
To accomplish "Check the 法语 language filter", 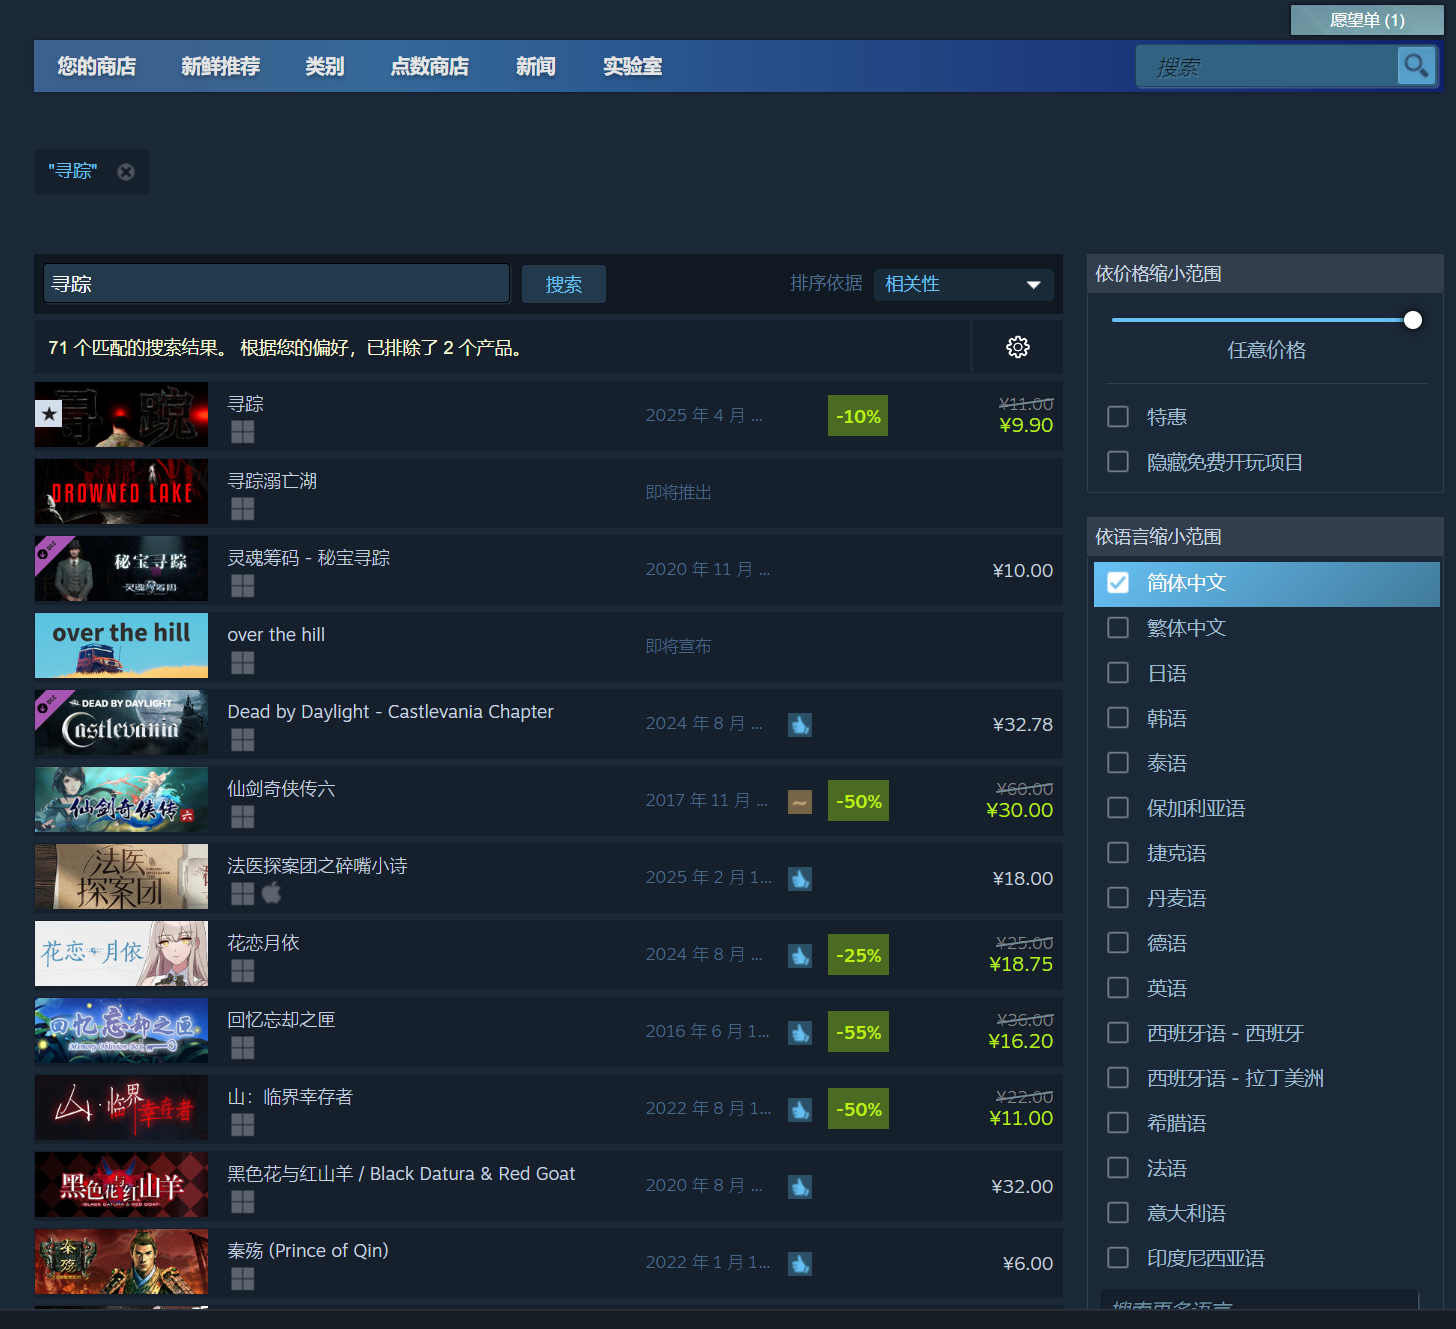I will click(1118, 1167).
